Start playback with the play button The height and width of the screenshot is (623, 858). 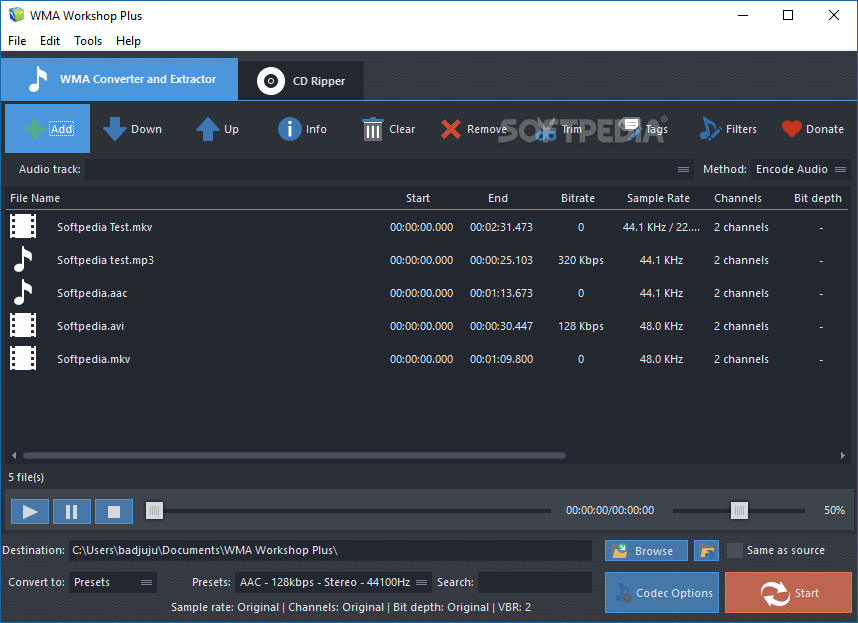tap(30, 511)
